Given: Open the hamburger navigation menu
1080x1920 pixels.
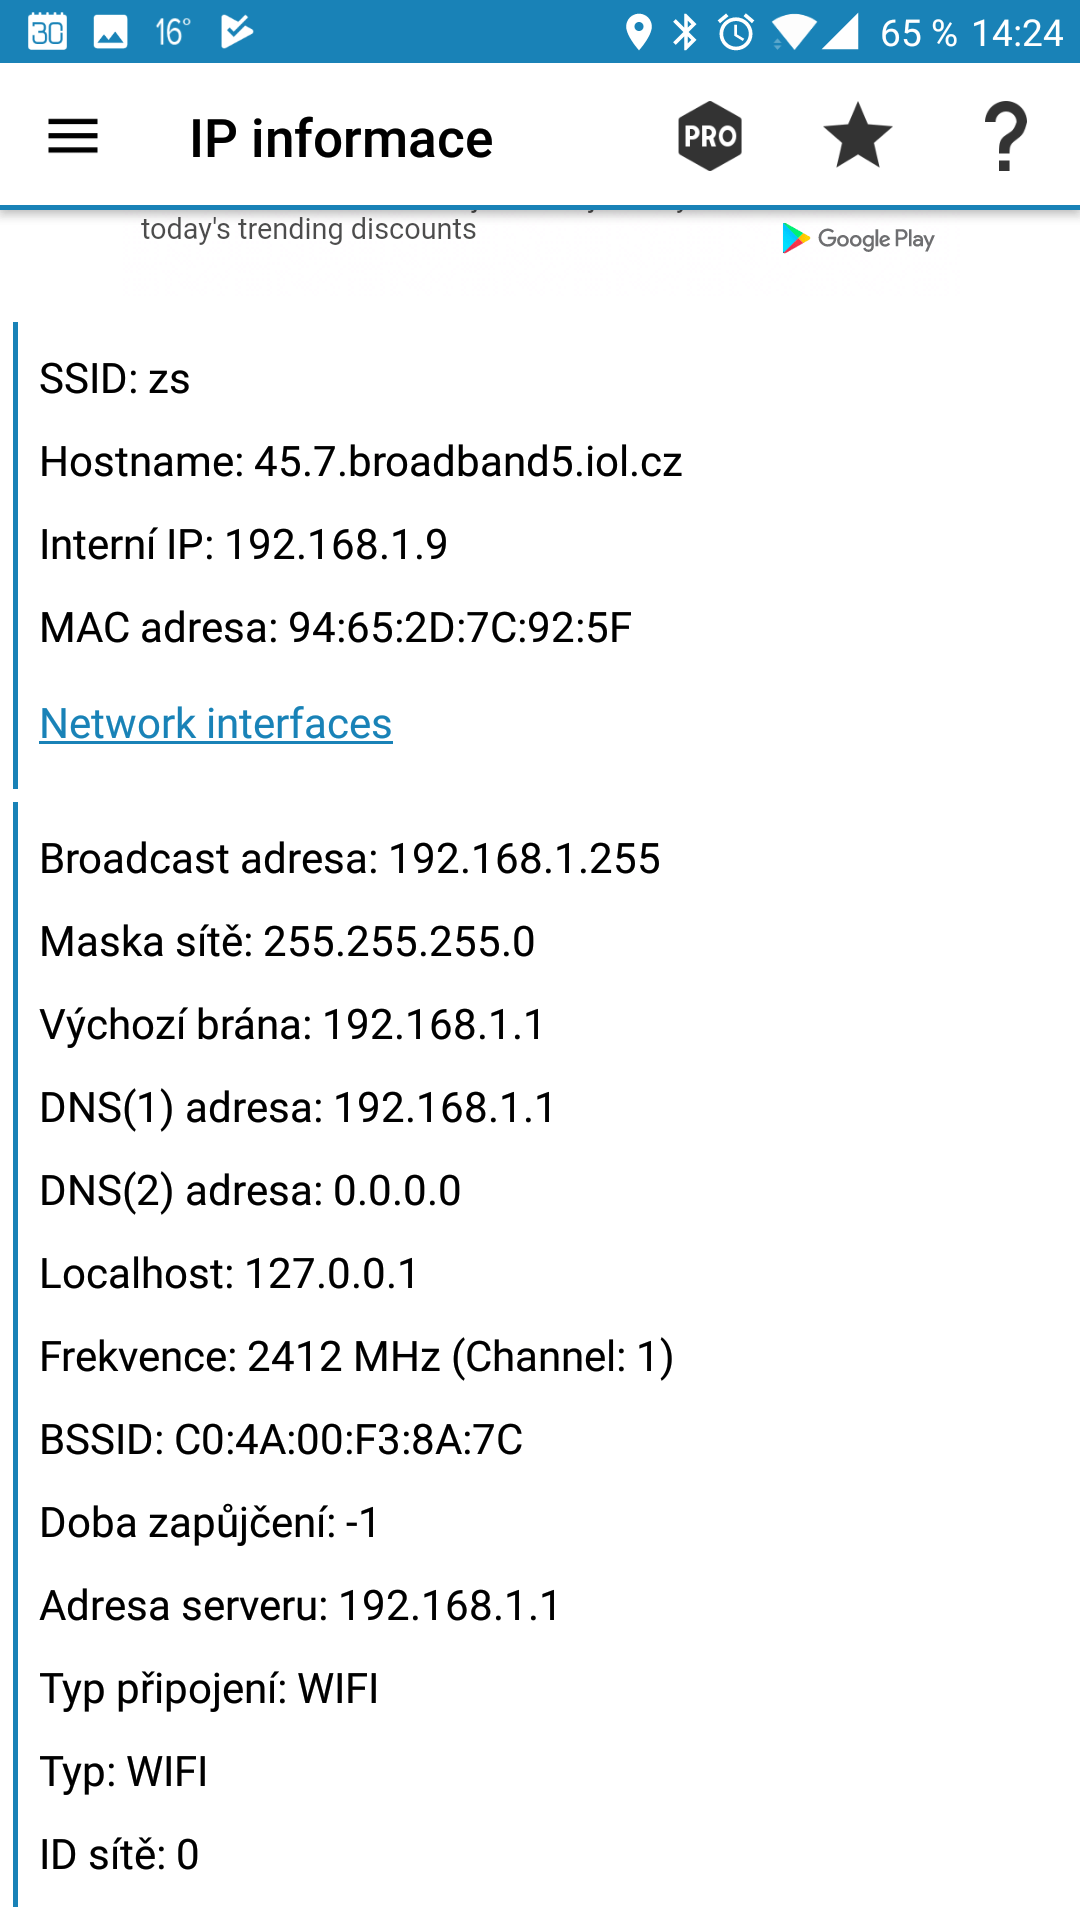Looking at the screenshot, I should pos(73,137).
